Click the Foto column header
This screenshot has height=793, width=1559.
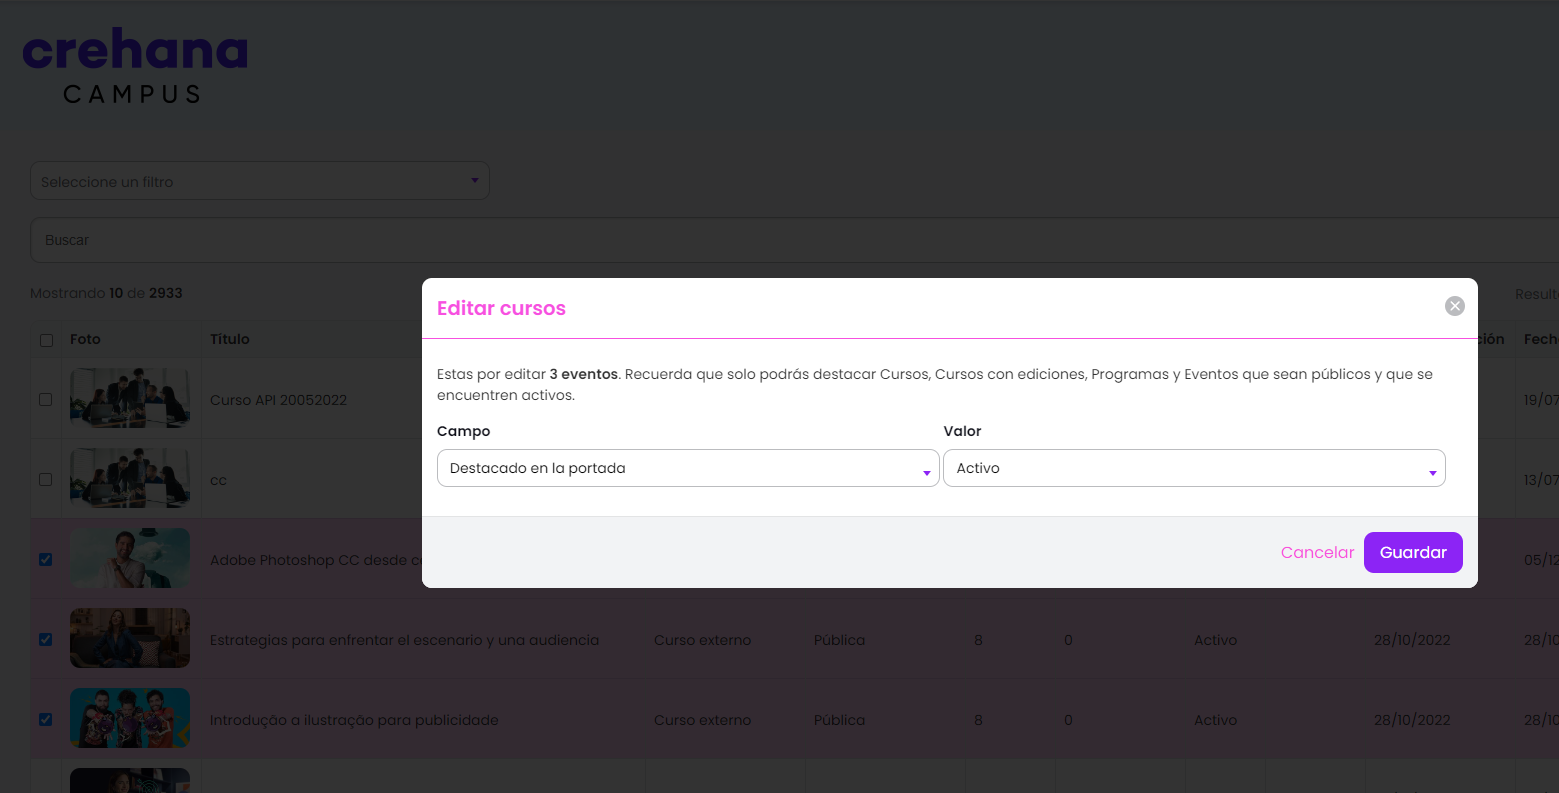coord(85,339)
